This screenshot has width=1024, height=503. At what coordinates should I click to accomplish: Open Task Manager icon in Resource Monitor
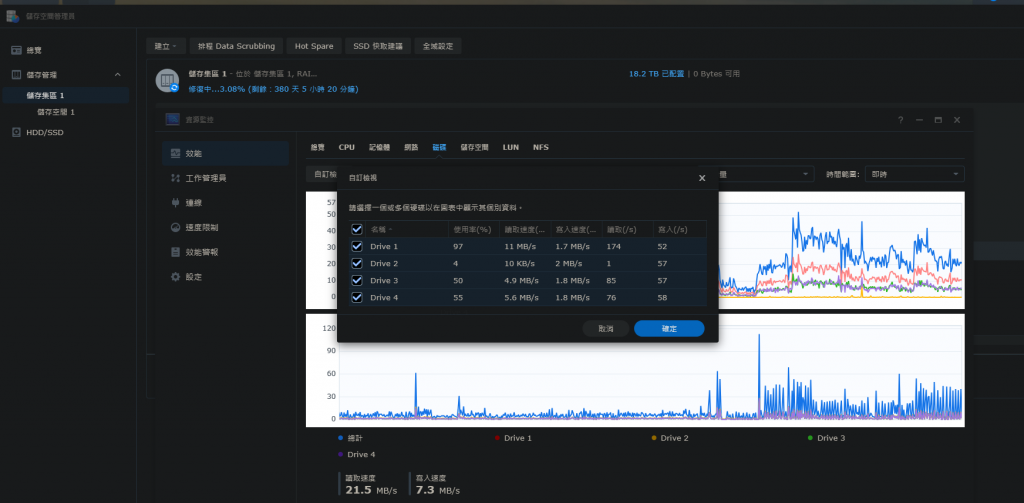point(175,178)
